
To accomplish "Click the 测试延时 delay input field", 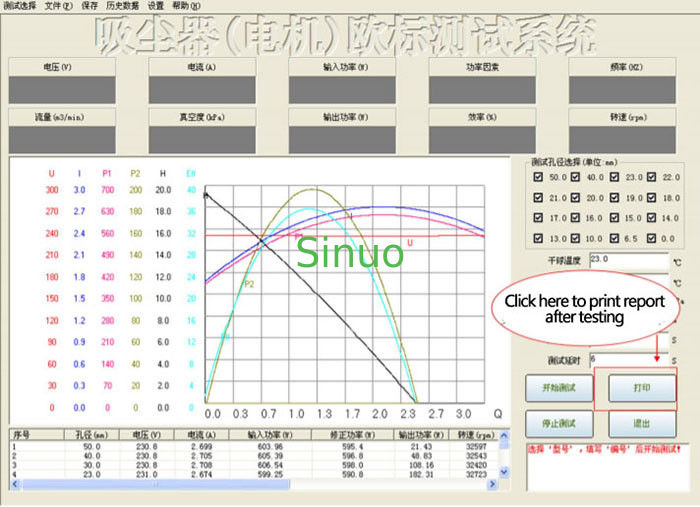I will [x=627, y=357].
